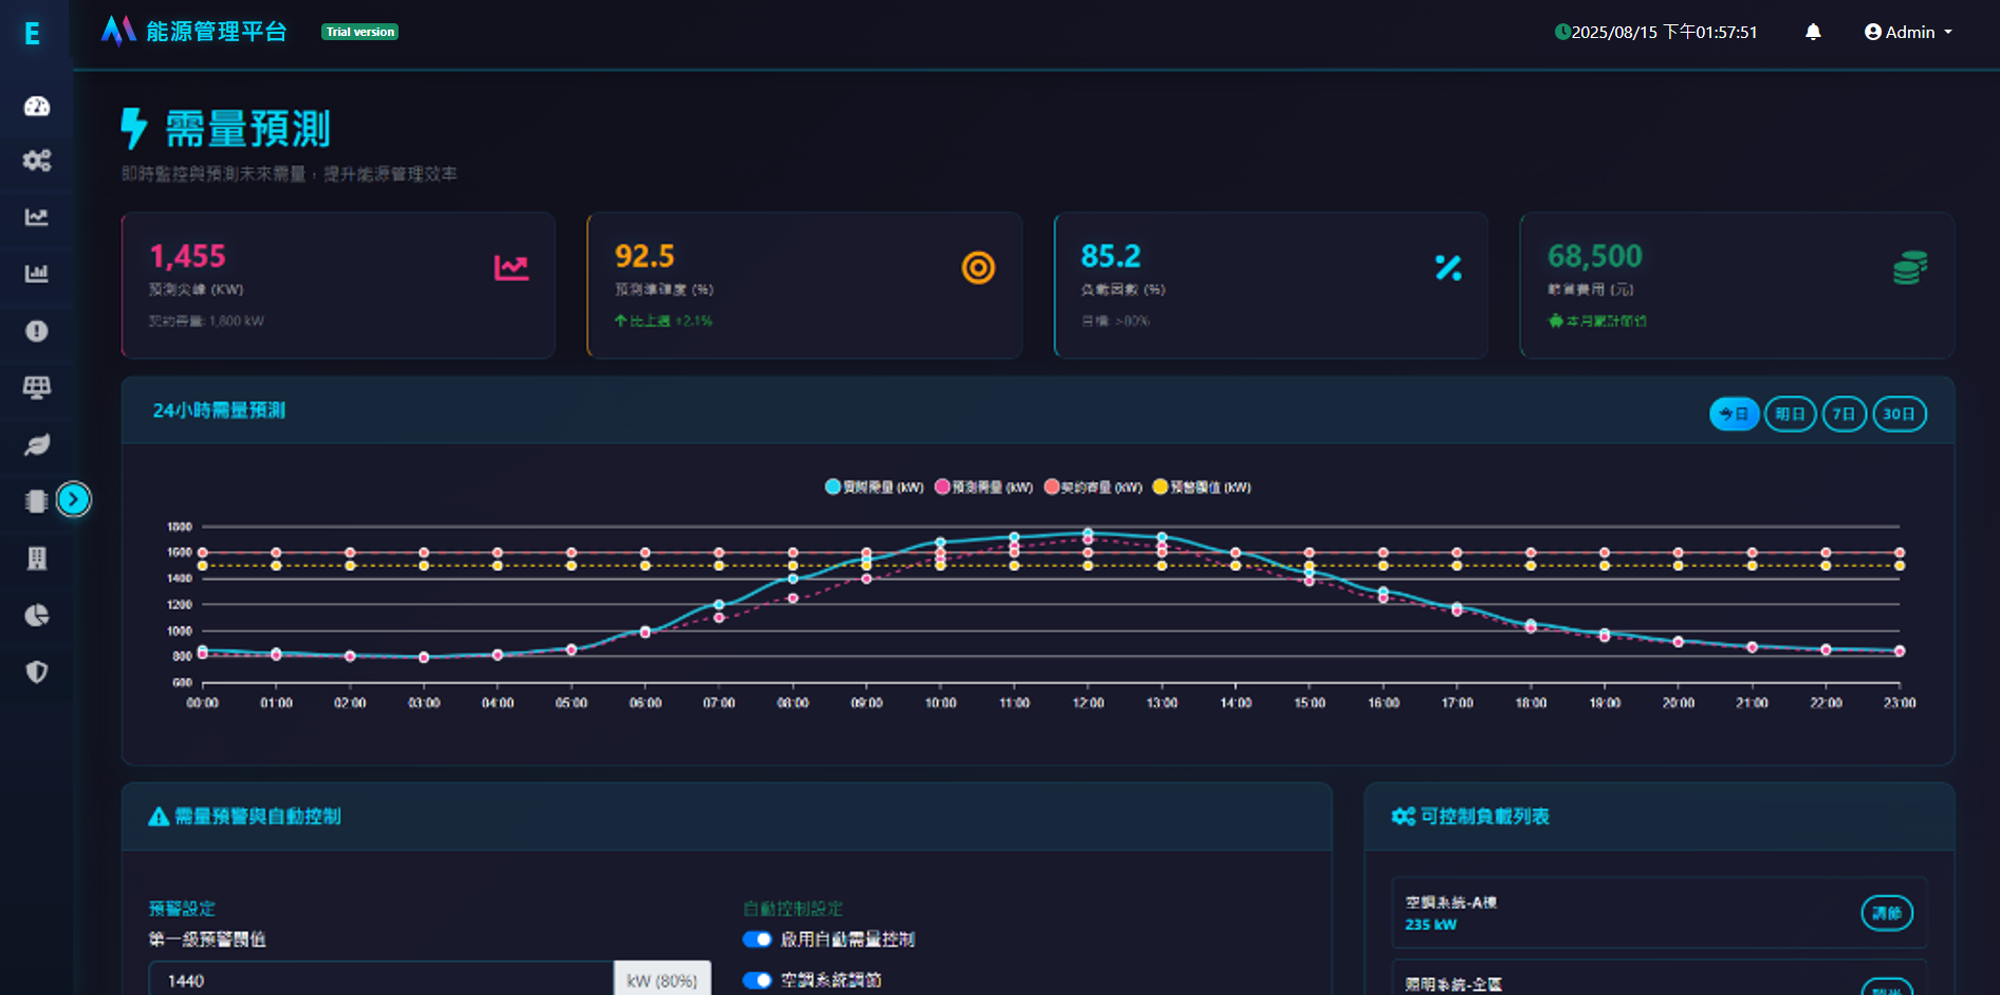
Task: Select the 今日 range tab
Action: (1734, 414)
